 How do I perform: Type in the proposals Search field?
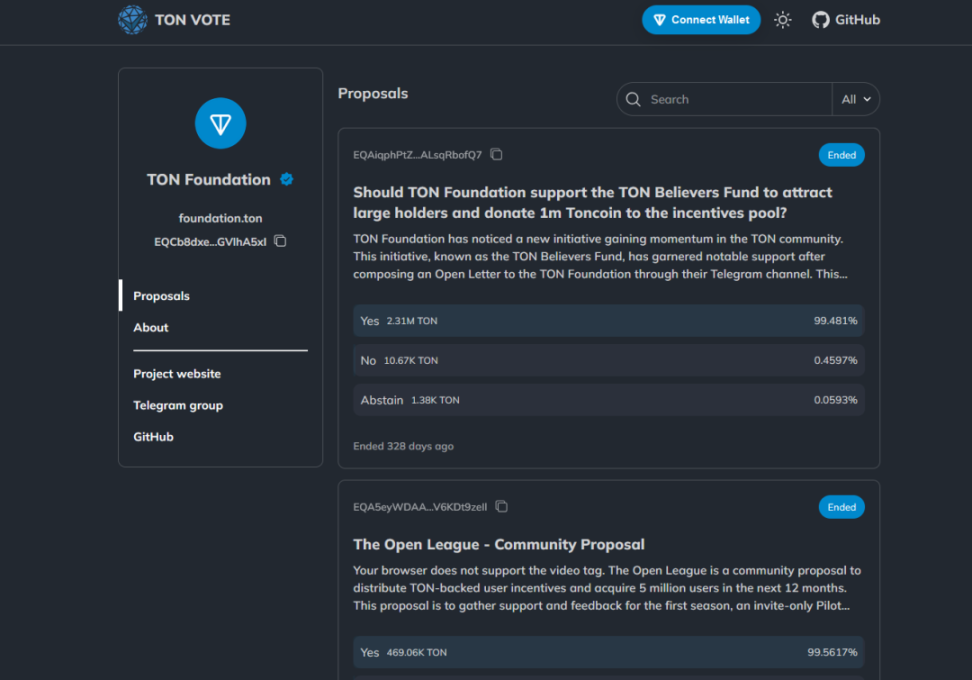click(735, 99)
